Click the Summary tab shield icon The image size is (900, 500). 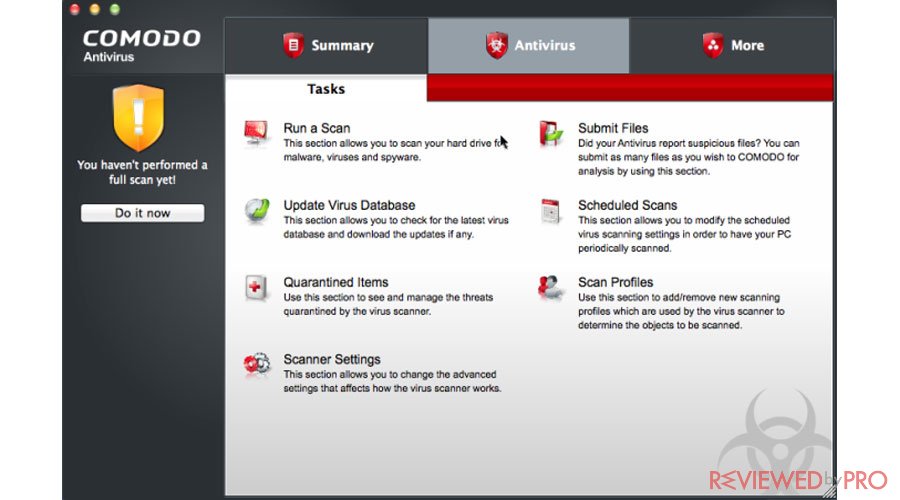293,45
